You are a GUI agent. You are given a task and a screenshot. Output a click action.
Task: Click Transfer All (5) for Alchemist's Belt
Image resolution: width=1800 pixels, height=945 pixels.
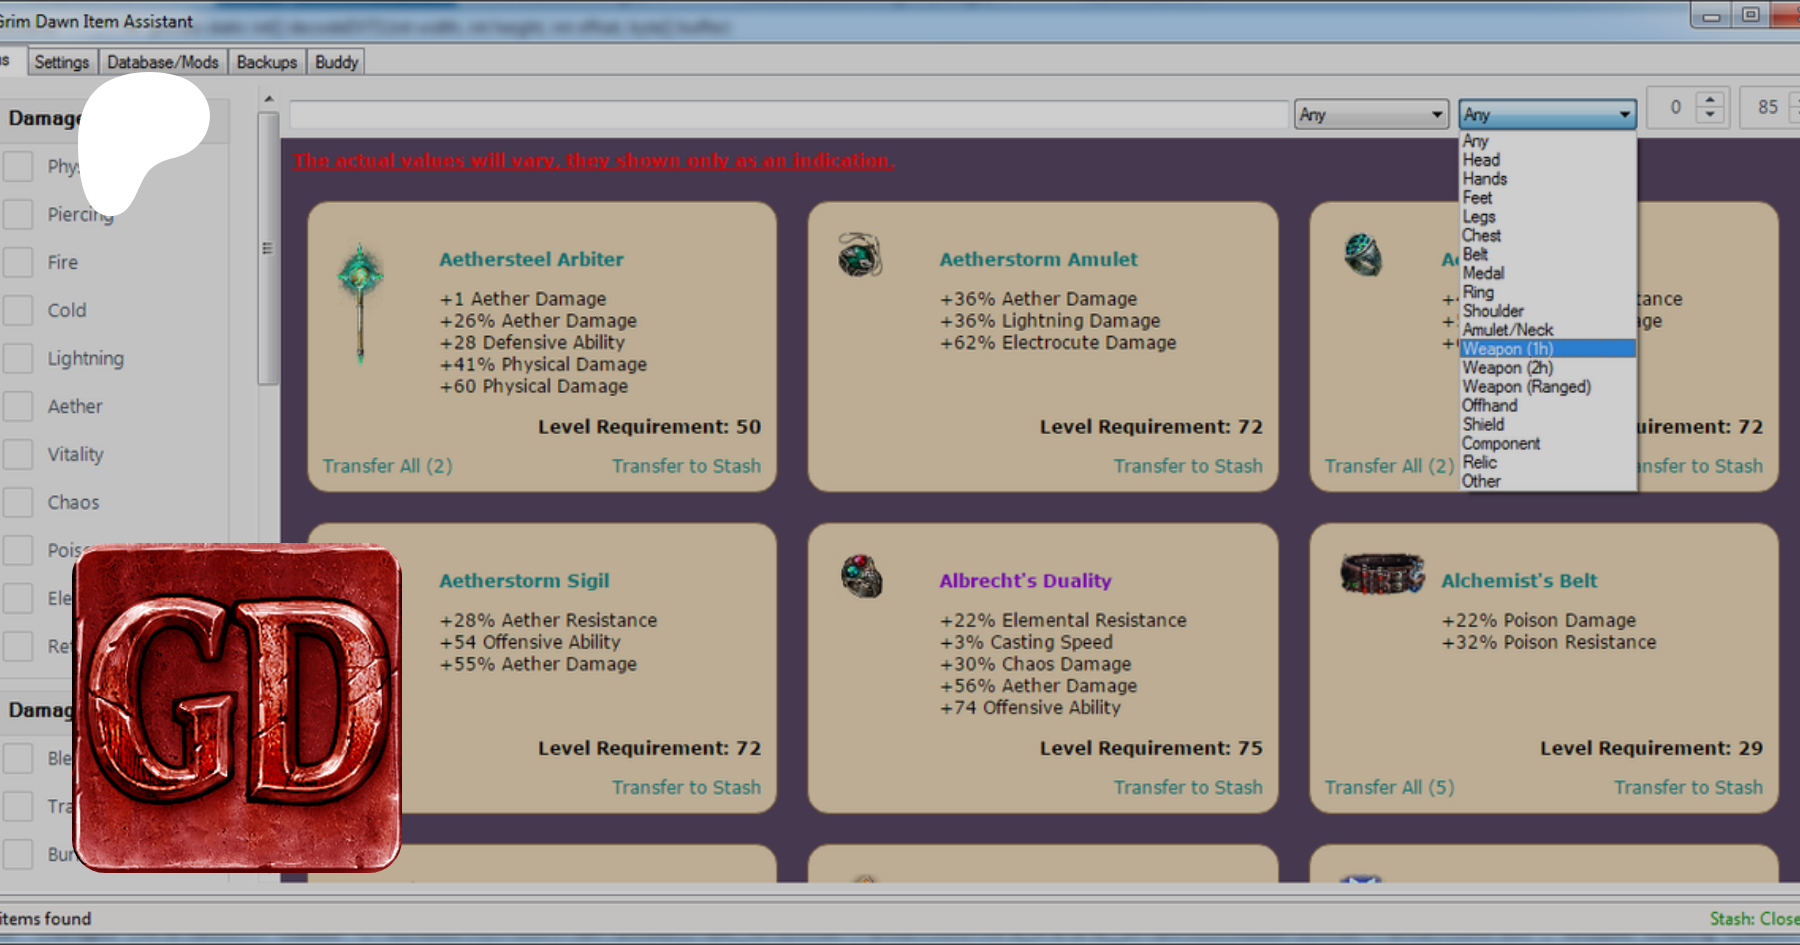1389,788
